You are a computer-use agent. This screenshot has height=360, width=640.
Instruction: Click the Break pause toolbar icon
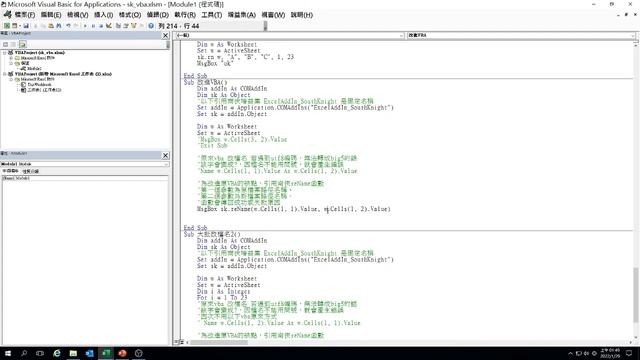(93, 26)
